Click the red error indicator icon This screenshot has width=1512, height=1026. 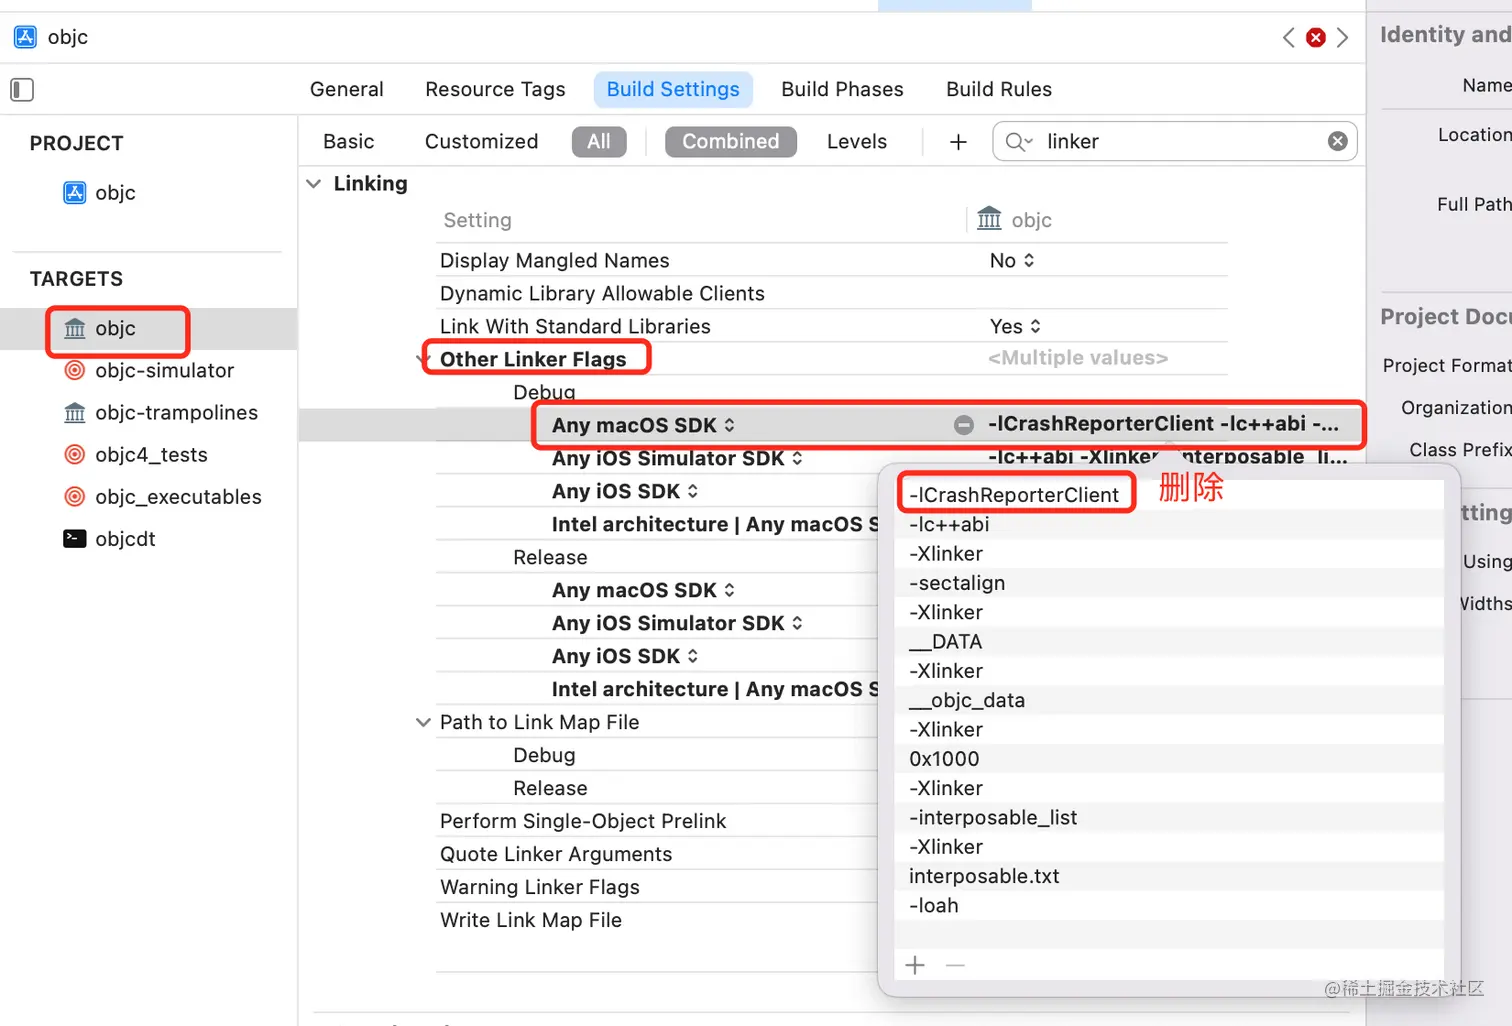pyautogui.click(x=1316, y=38)
